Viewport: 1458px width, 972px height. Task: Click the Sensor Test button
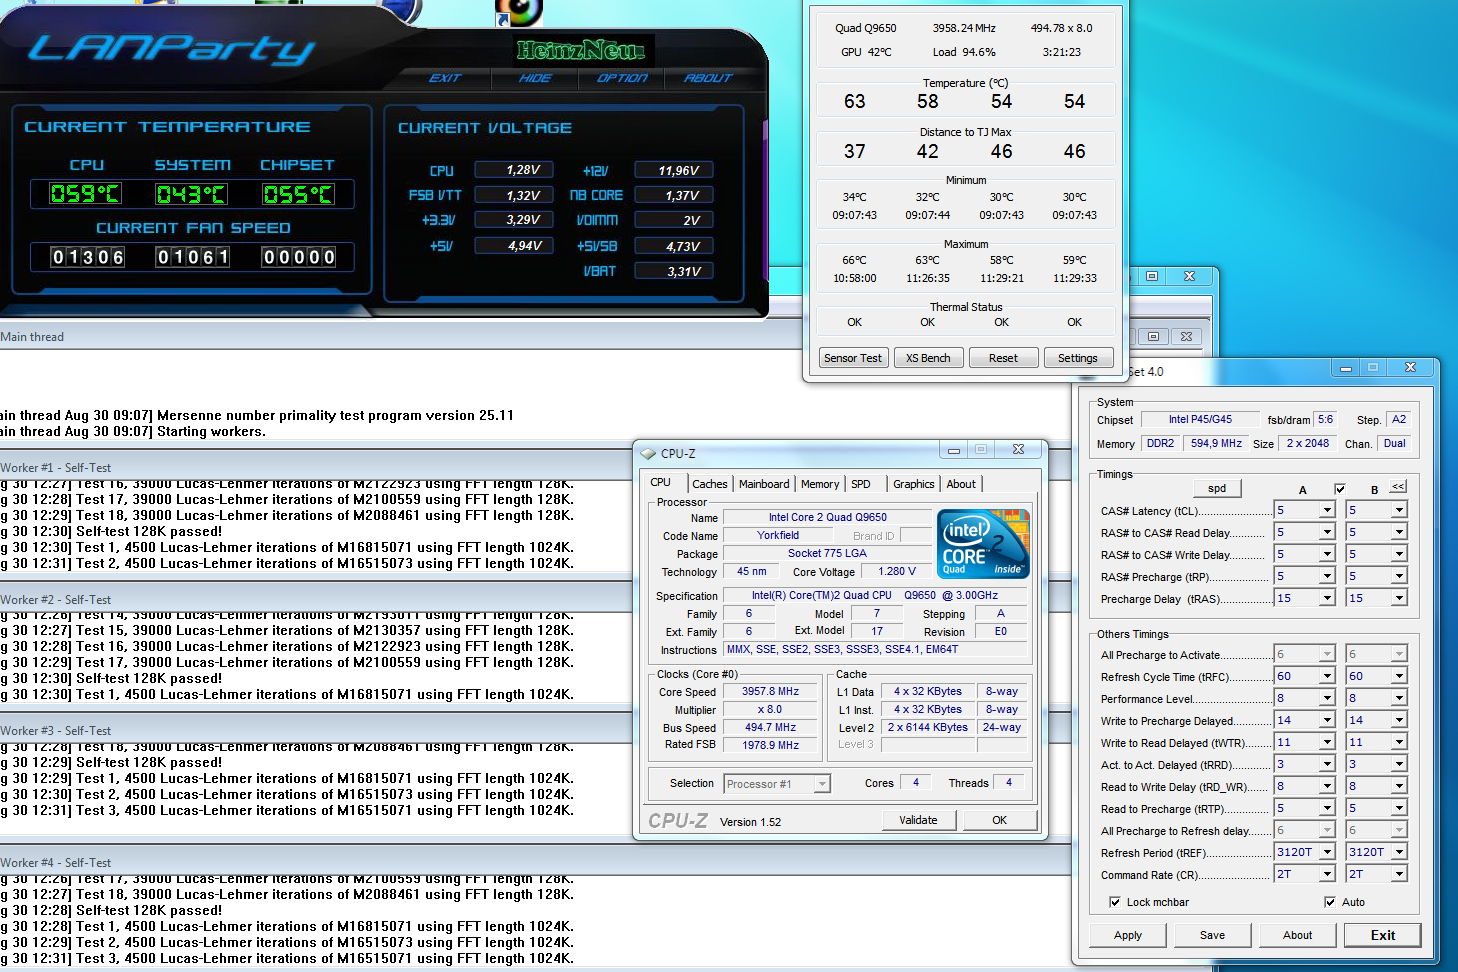(x=853, y=358)
